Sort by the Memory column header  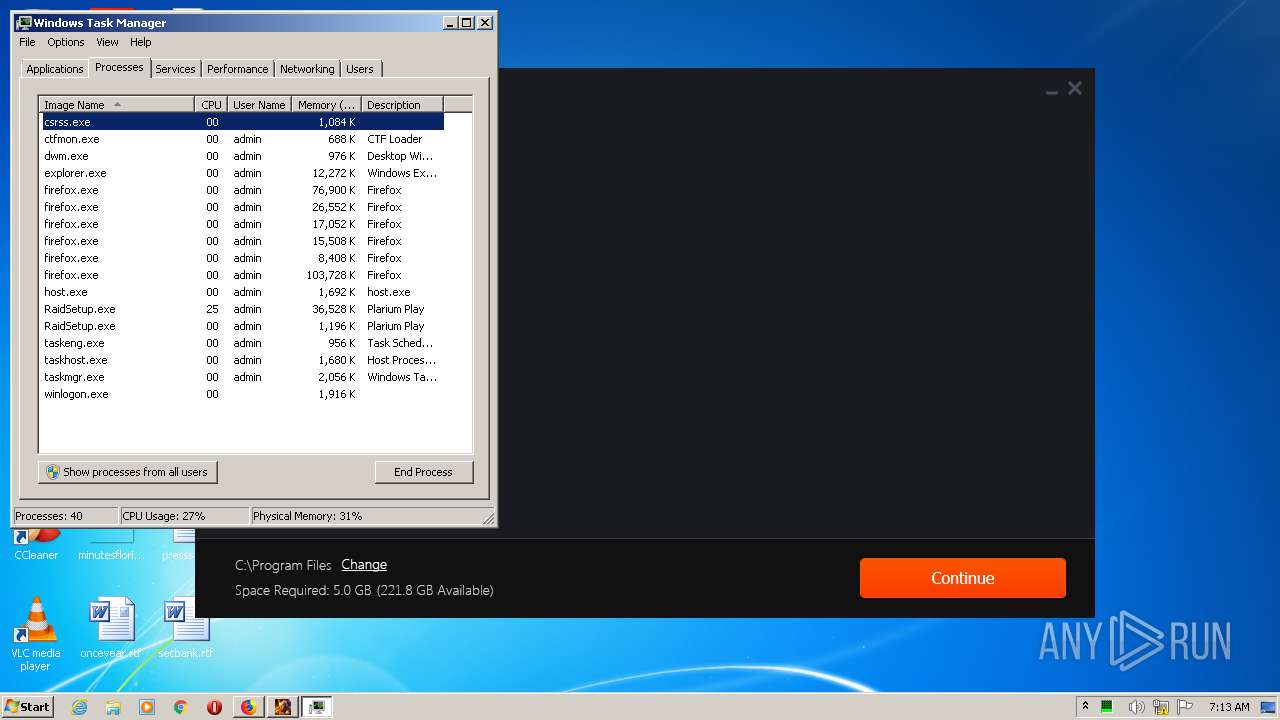[x=326, y=105]
